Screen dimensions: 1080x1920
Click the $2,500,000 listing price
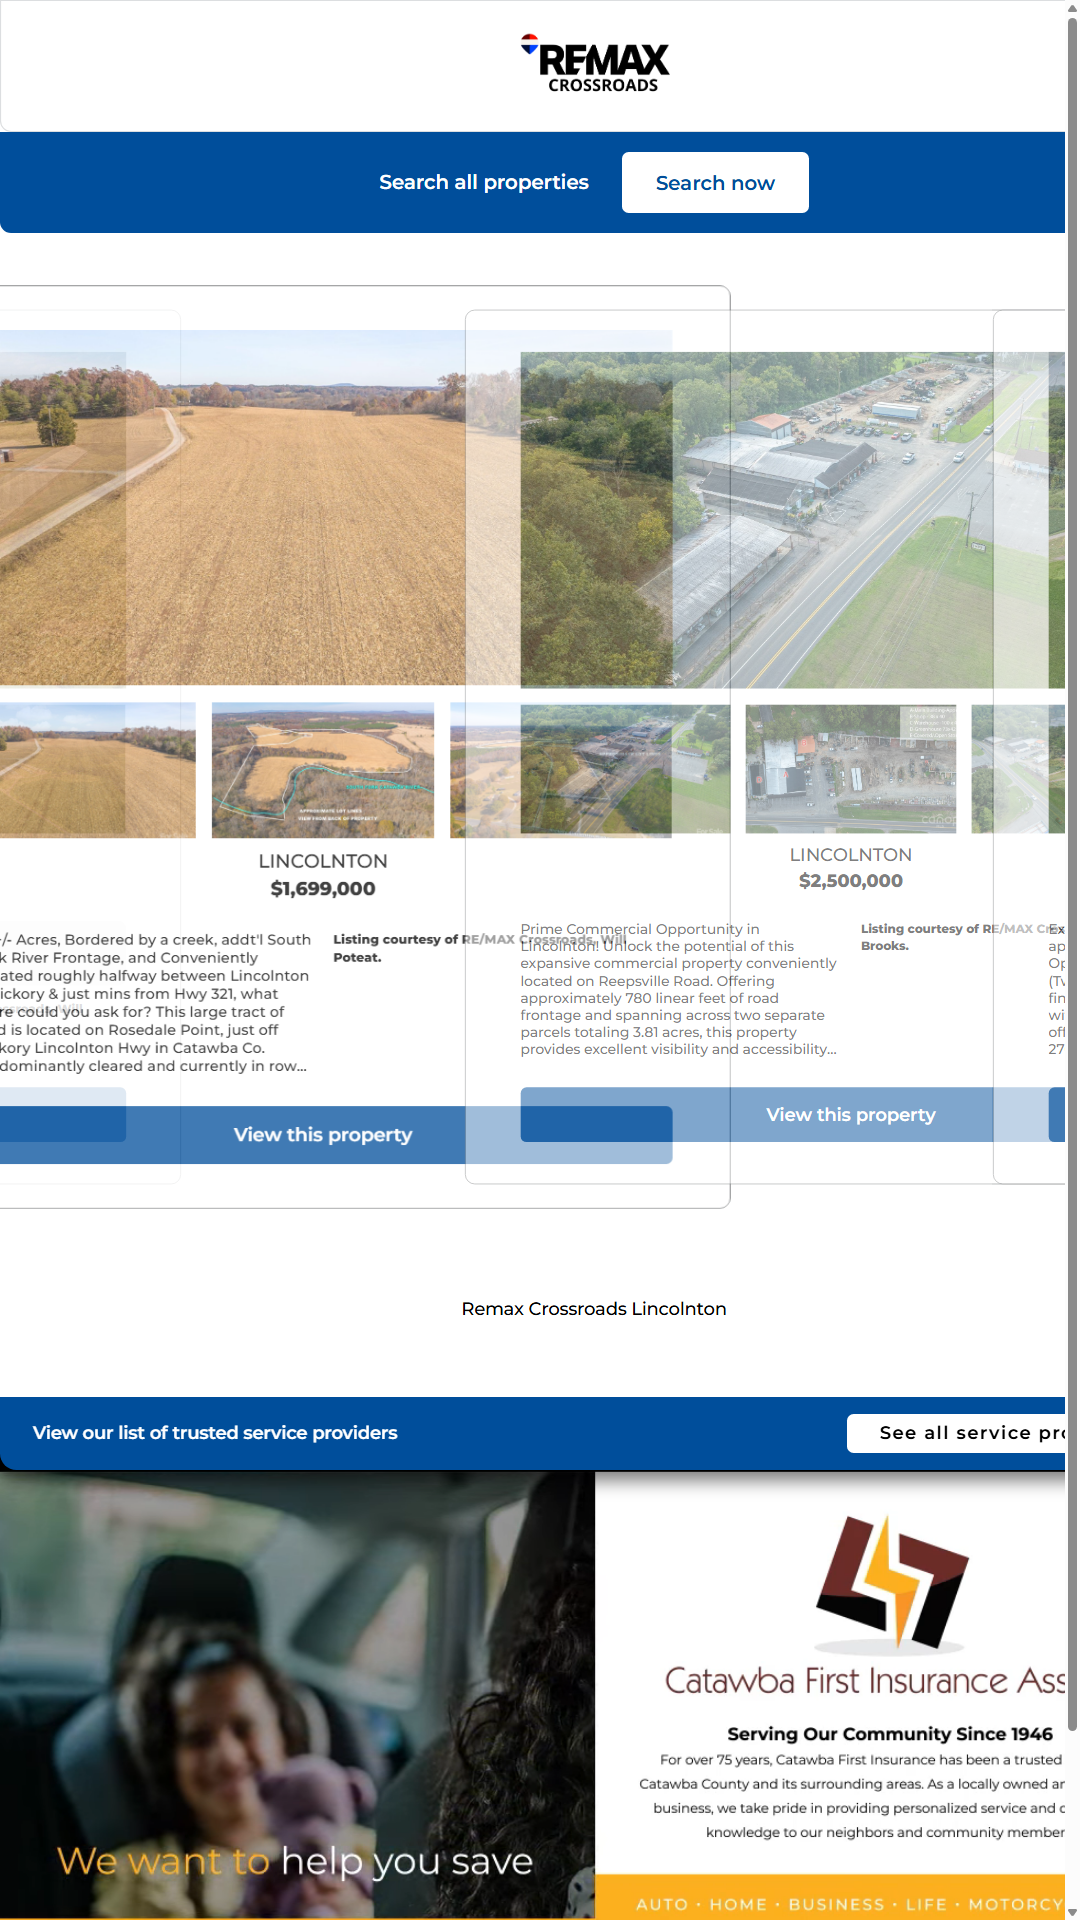coord(851,881)
